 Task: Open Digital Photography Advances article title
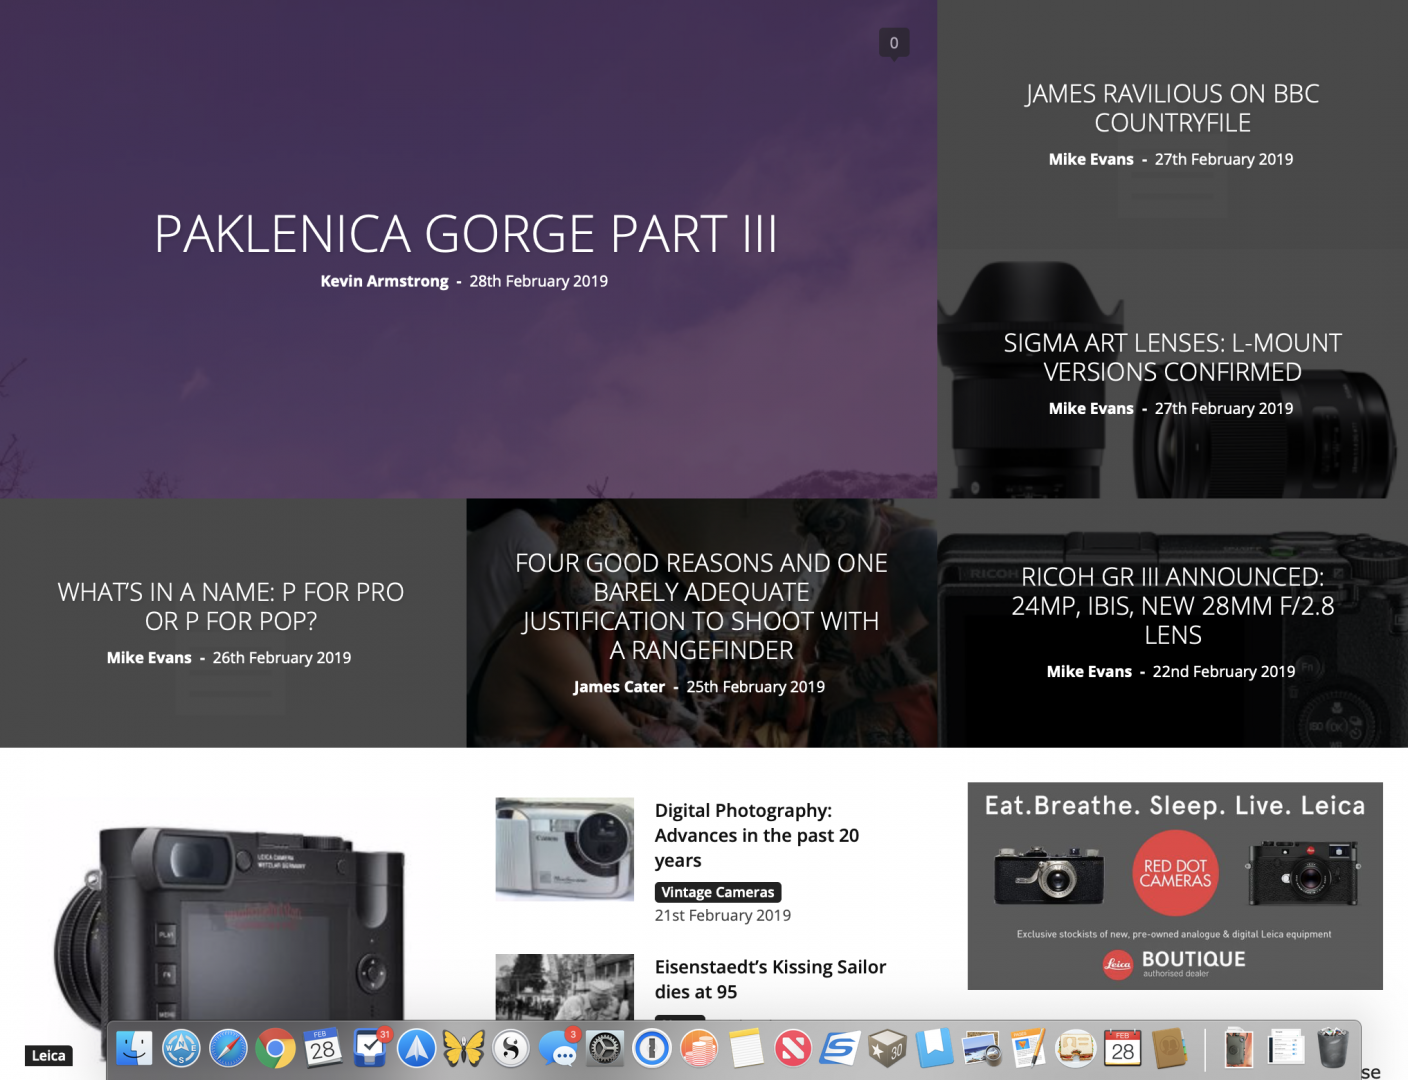click(x=757, y=835)
